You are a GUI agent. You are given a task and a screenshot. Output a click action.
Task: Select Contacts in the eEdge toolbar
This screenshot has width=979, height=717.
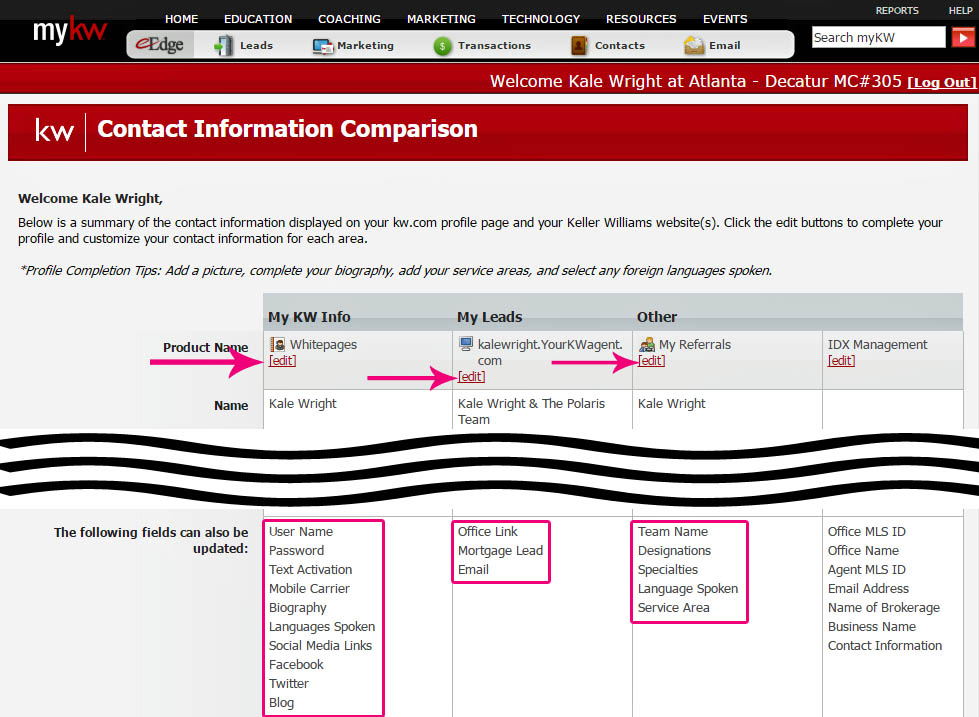(x=619, y=46)
